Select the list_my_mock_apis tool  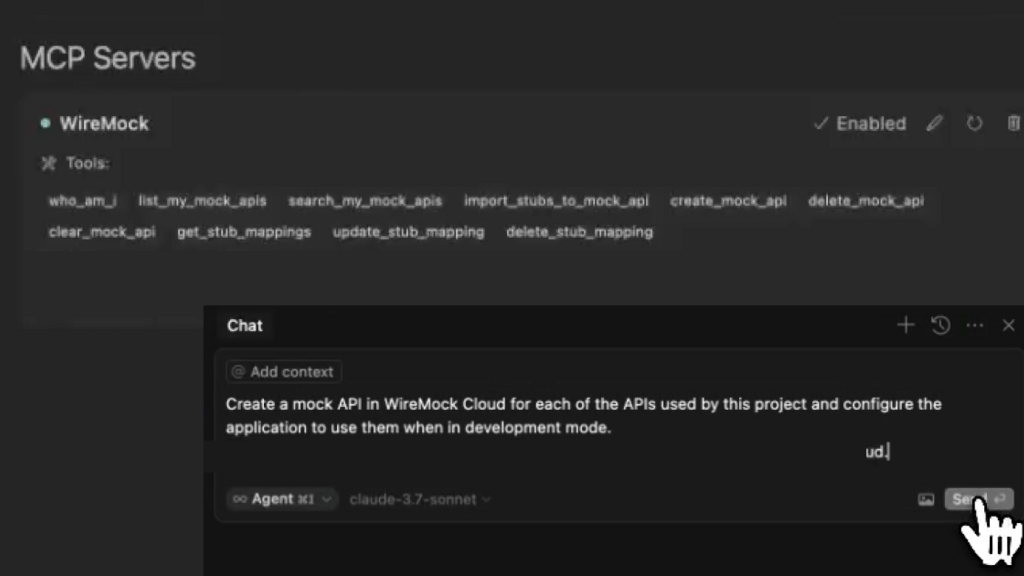pos(202,200)
